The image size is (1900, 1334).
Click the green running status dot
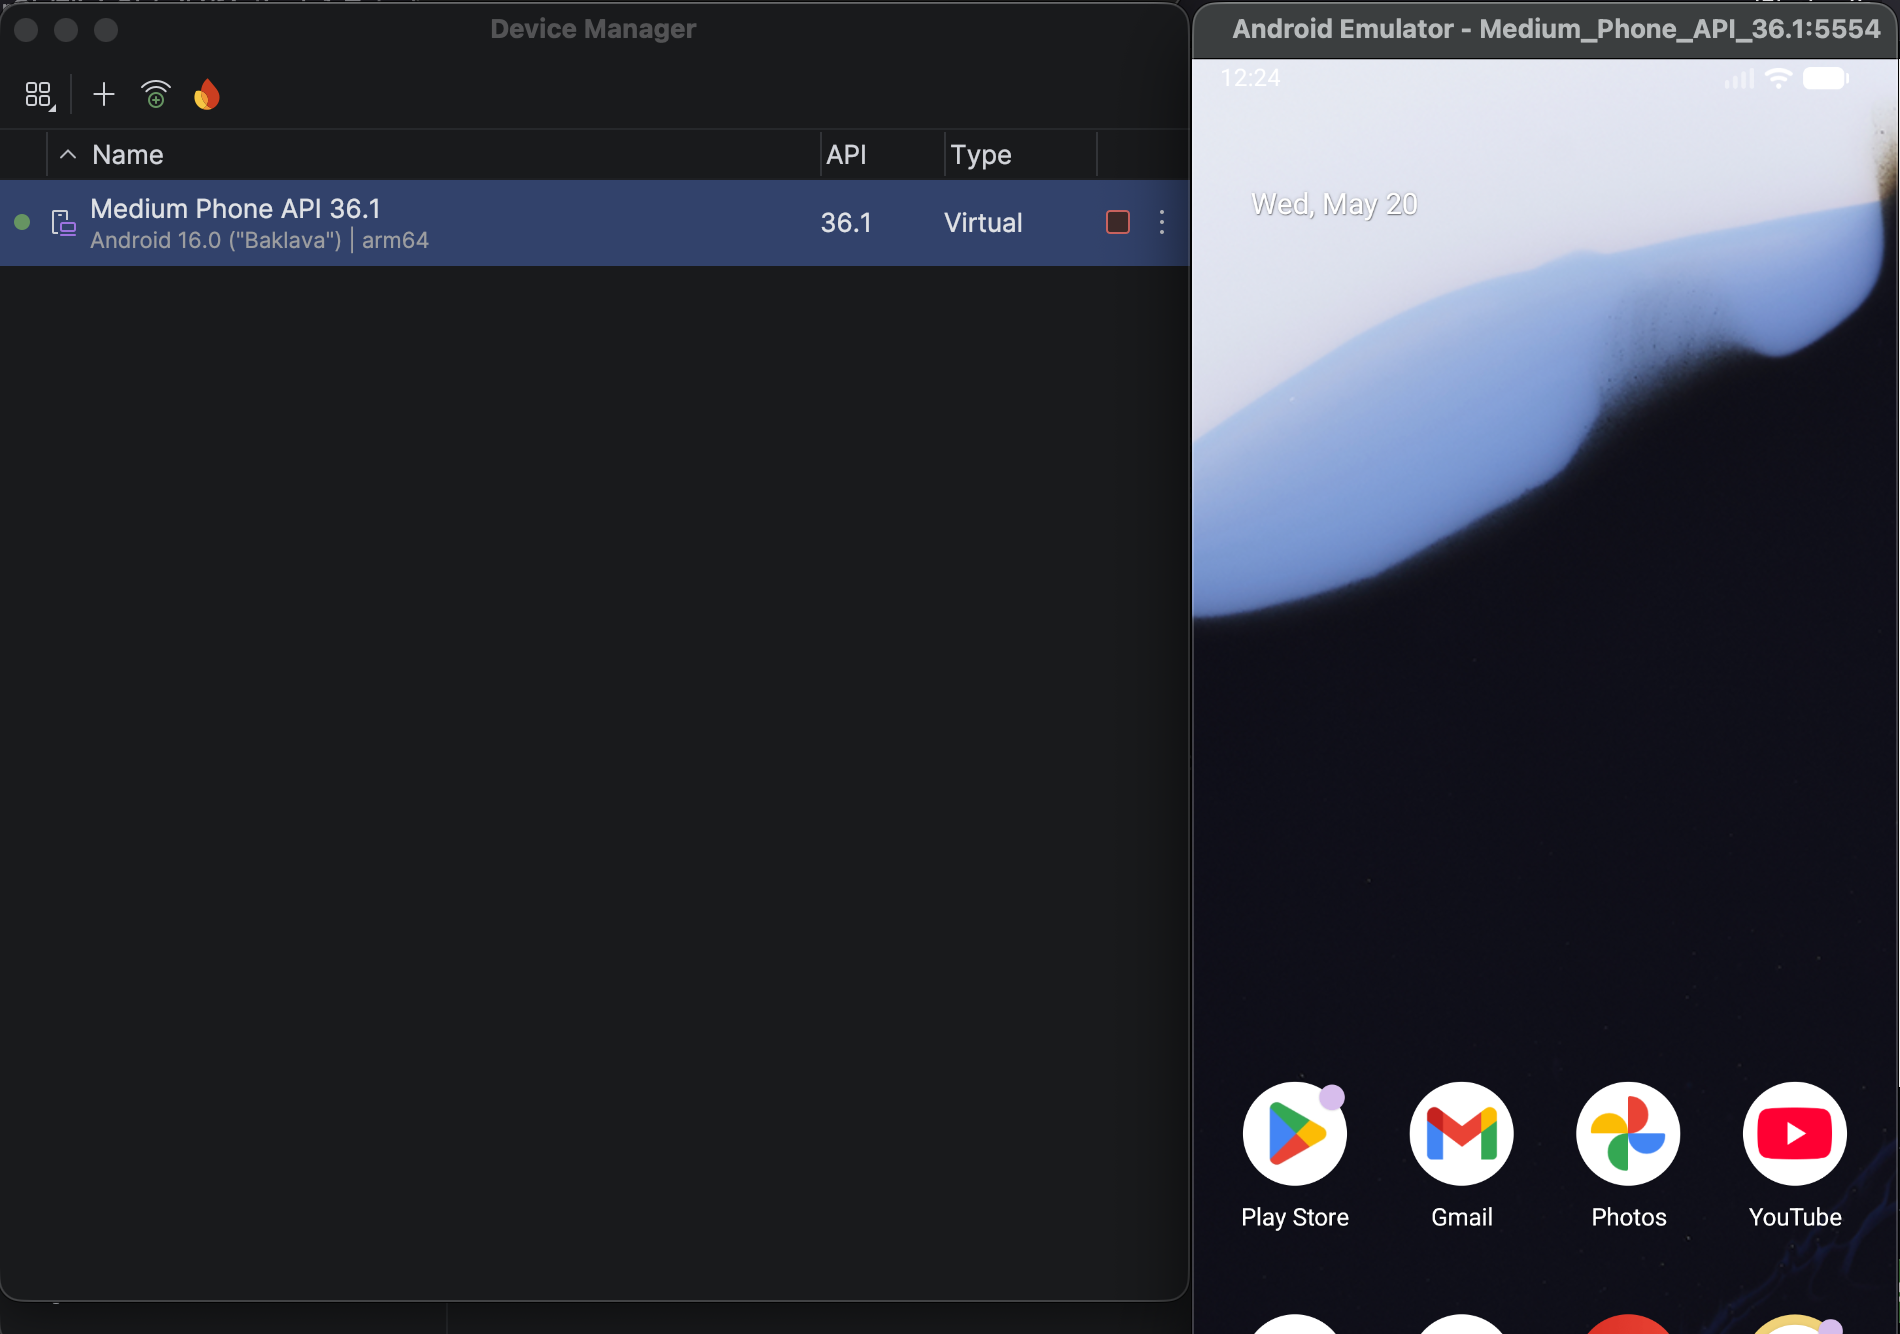pyautogui.click(x=22, y=222)
